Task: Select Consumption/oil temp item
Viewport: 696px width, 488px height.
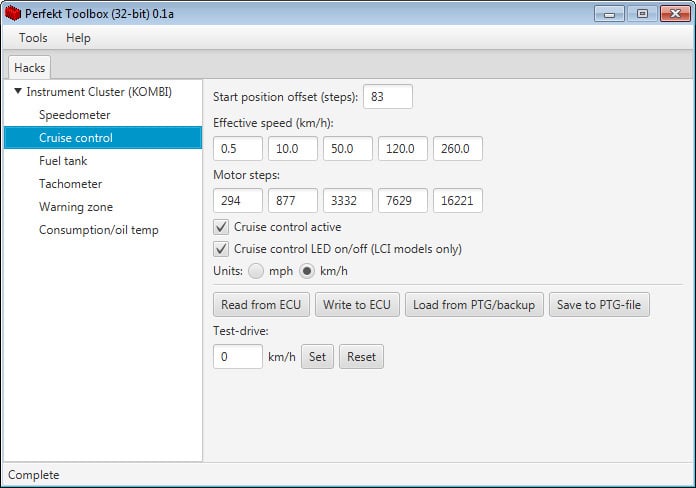Action: click(x=98, y=230)
